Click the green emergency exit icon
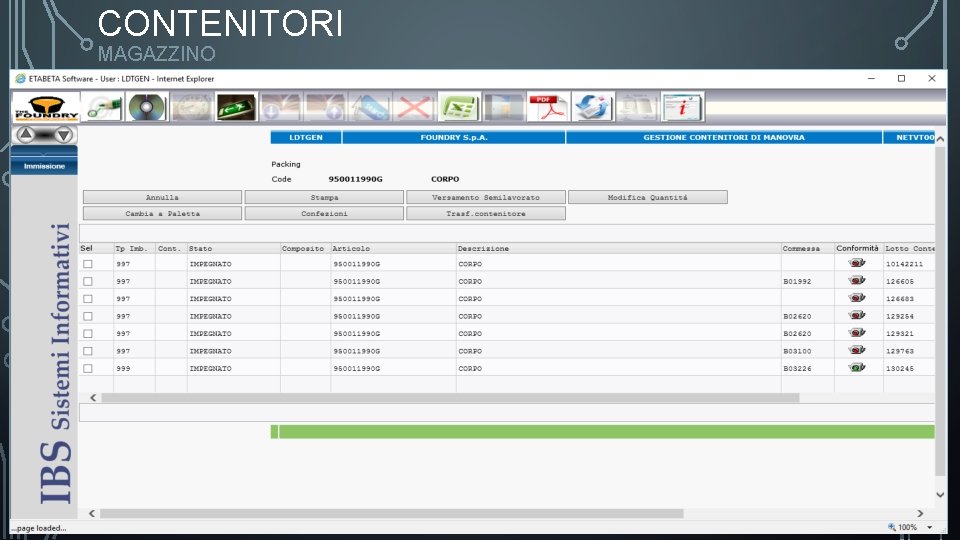 coord(236,108)
